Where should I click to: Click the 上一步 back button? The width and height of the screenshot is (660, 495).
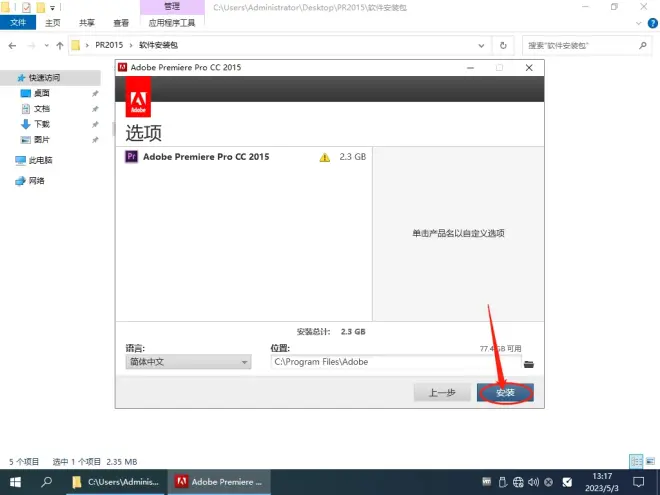[442, 393]
